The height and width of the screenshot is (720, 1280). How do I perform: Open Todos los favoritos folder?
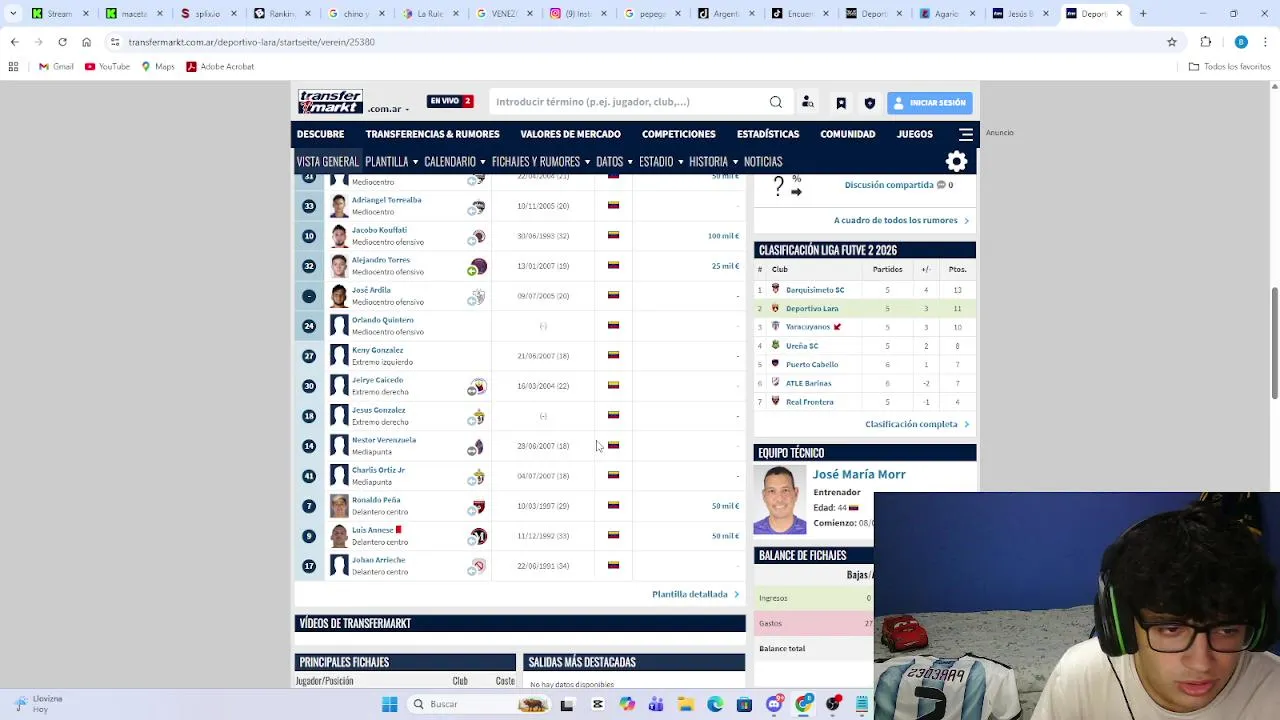pos(1230,66)
